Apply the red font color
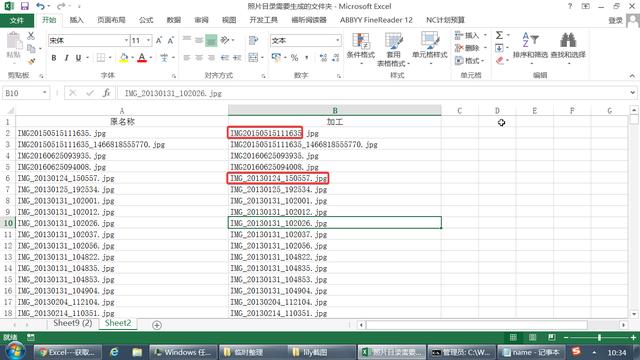The width and height of the screenshot is (640, 360). (x=142, y=58)
